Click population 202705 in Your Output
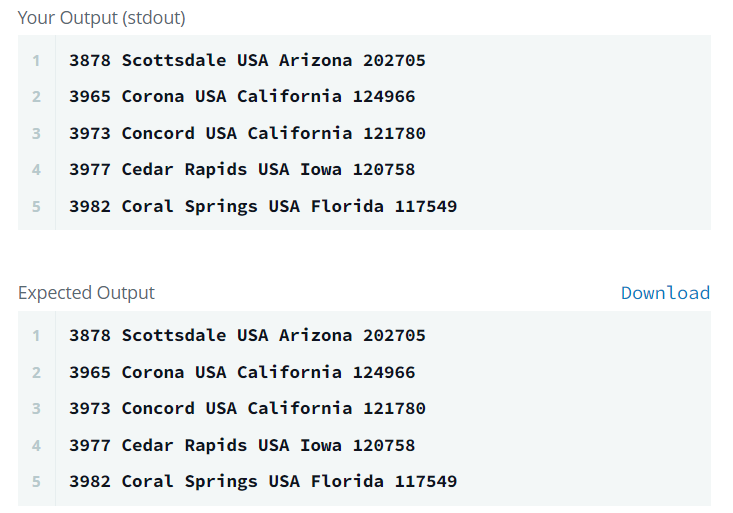 [394, 60]
